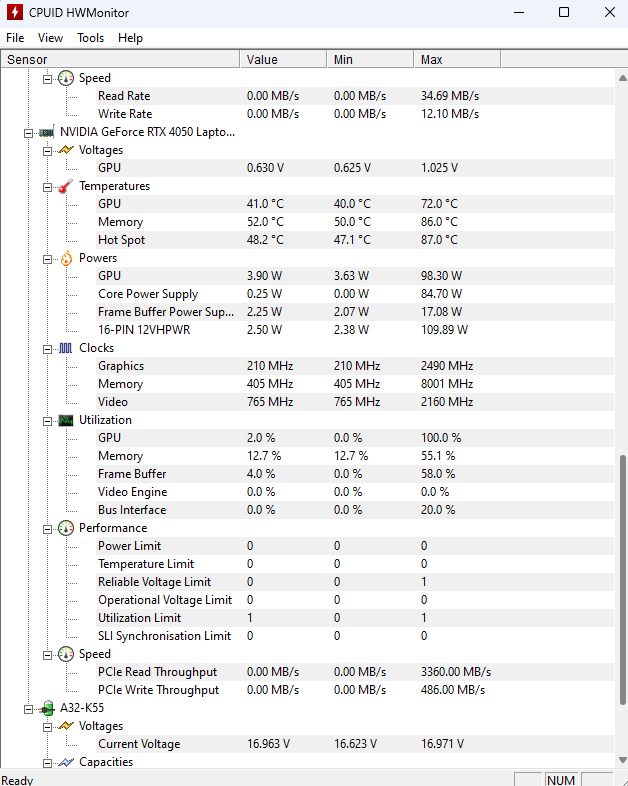The height and width of the screenshot is (786, 628).
Task: Open the File menu
Action: click(x=15, y=38)
